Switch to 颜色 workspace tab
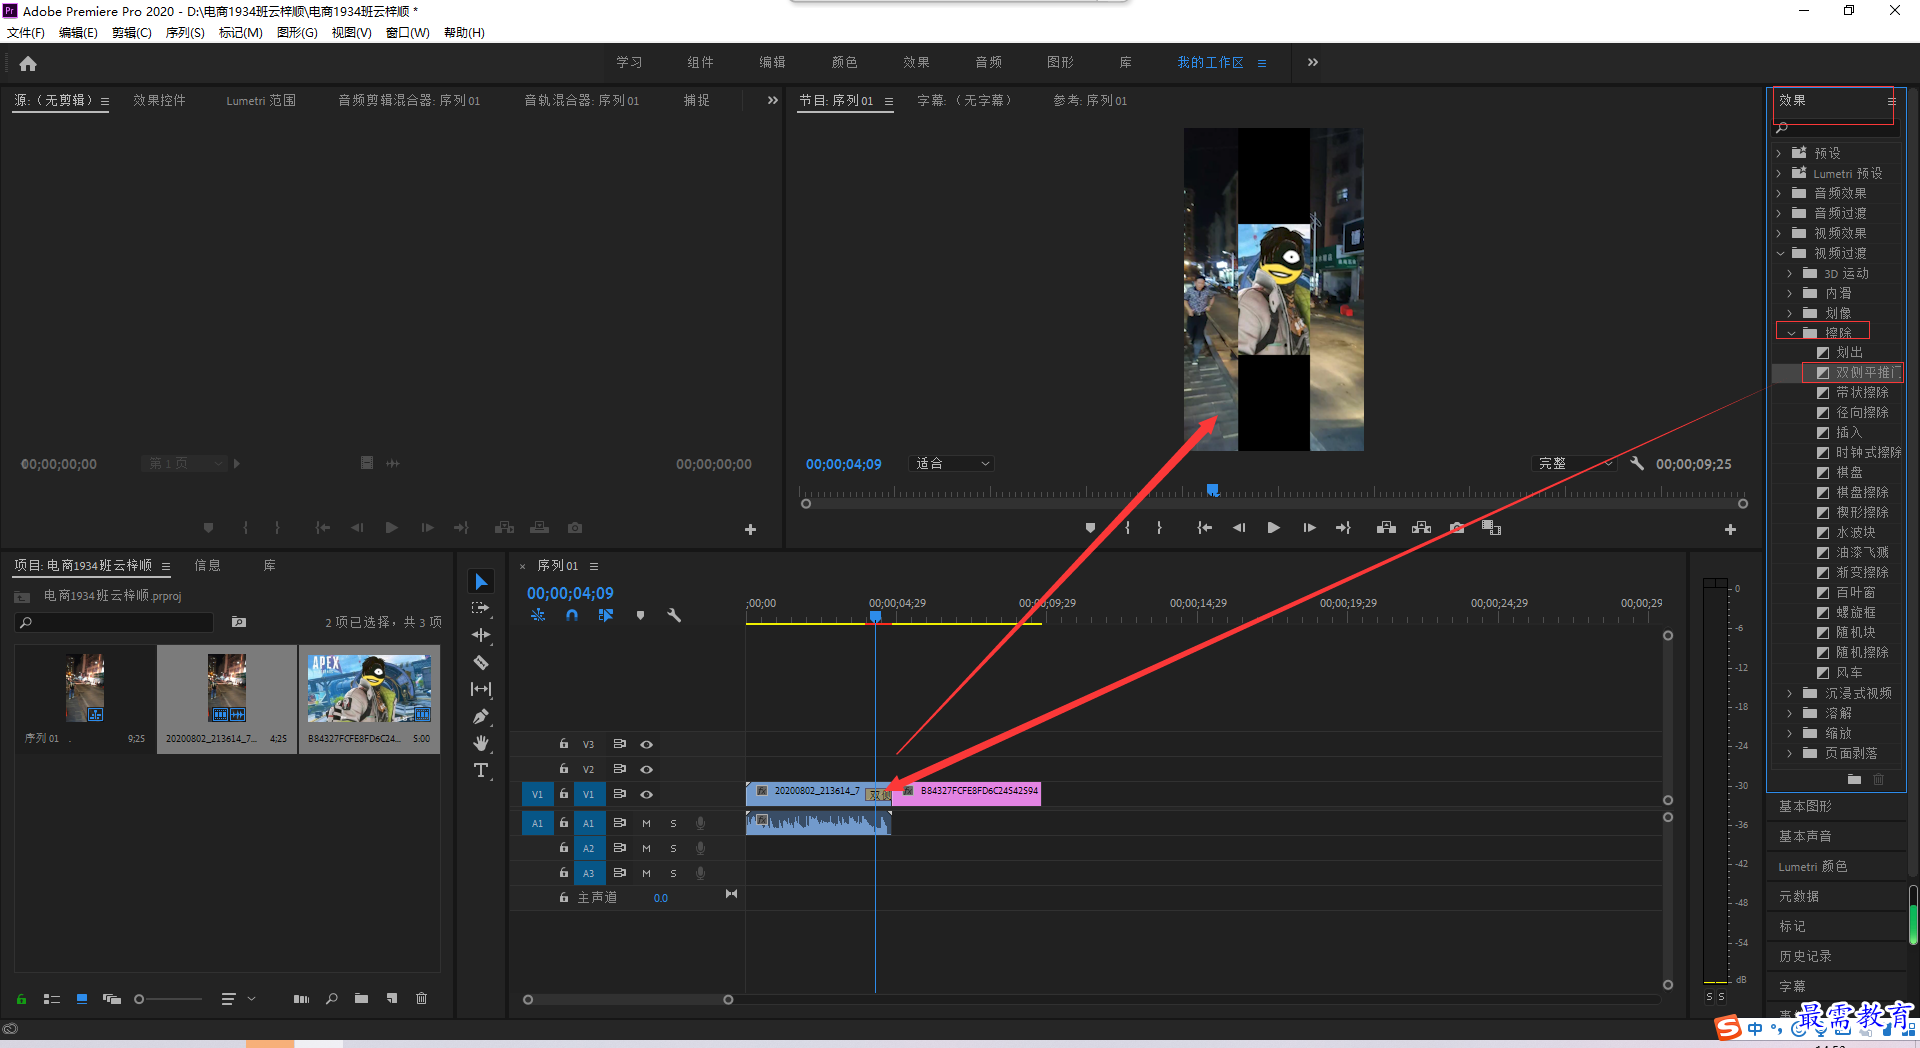The width and height of the screenshot is (1920, 1048). pyautogui.click(x=844, y=62)
